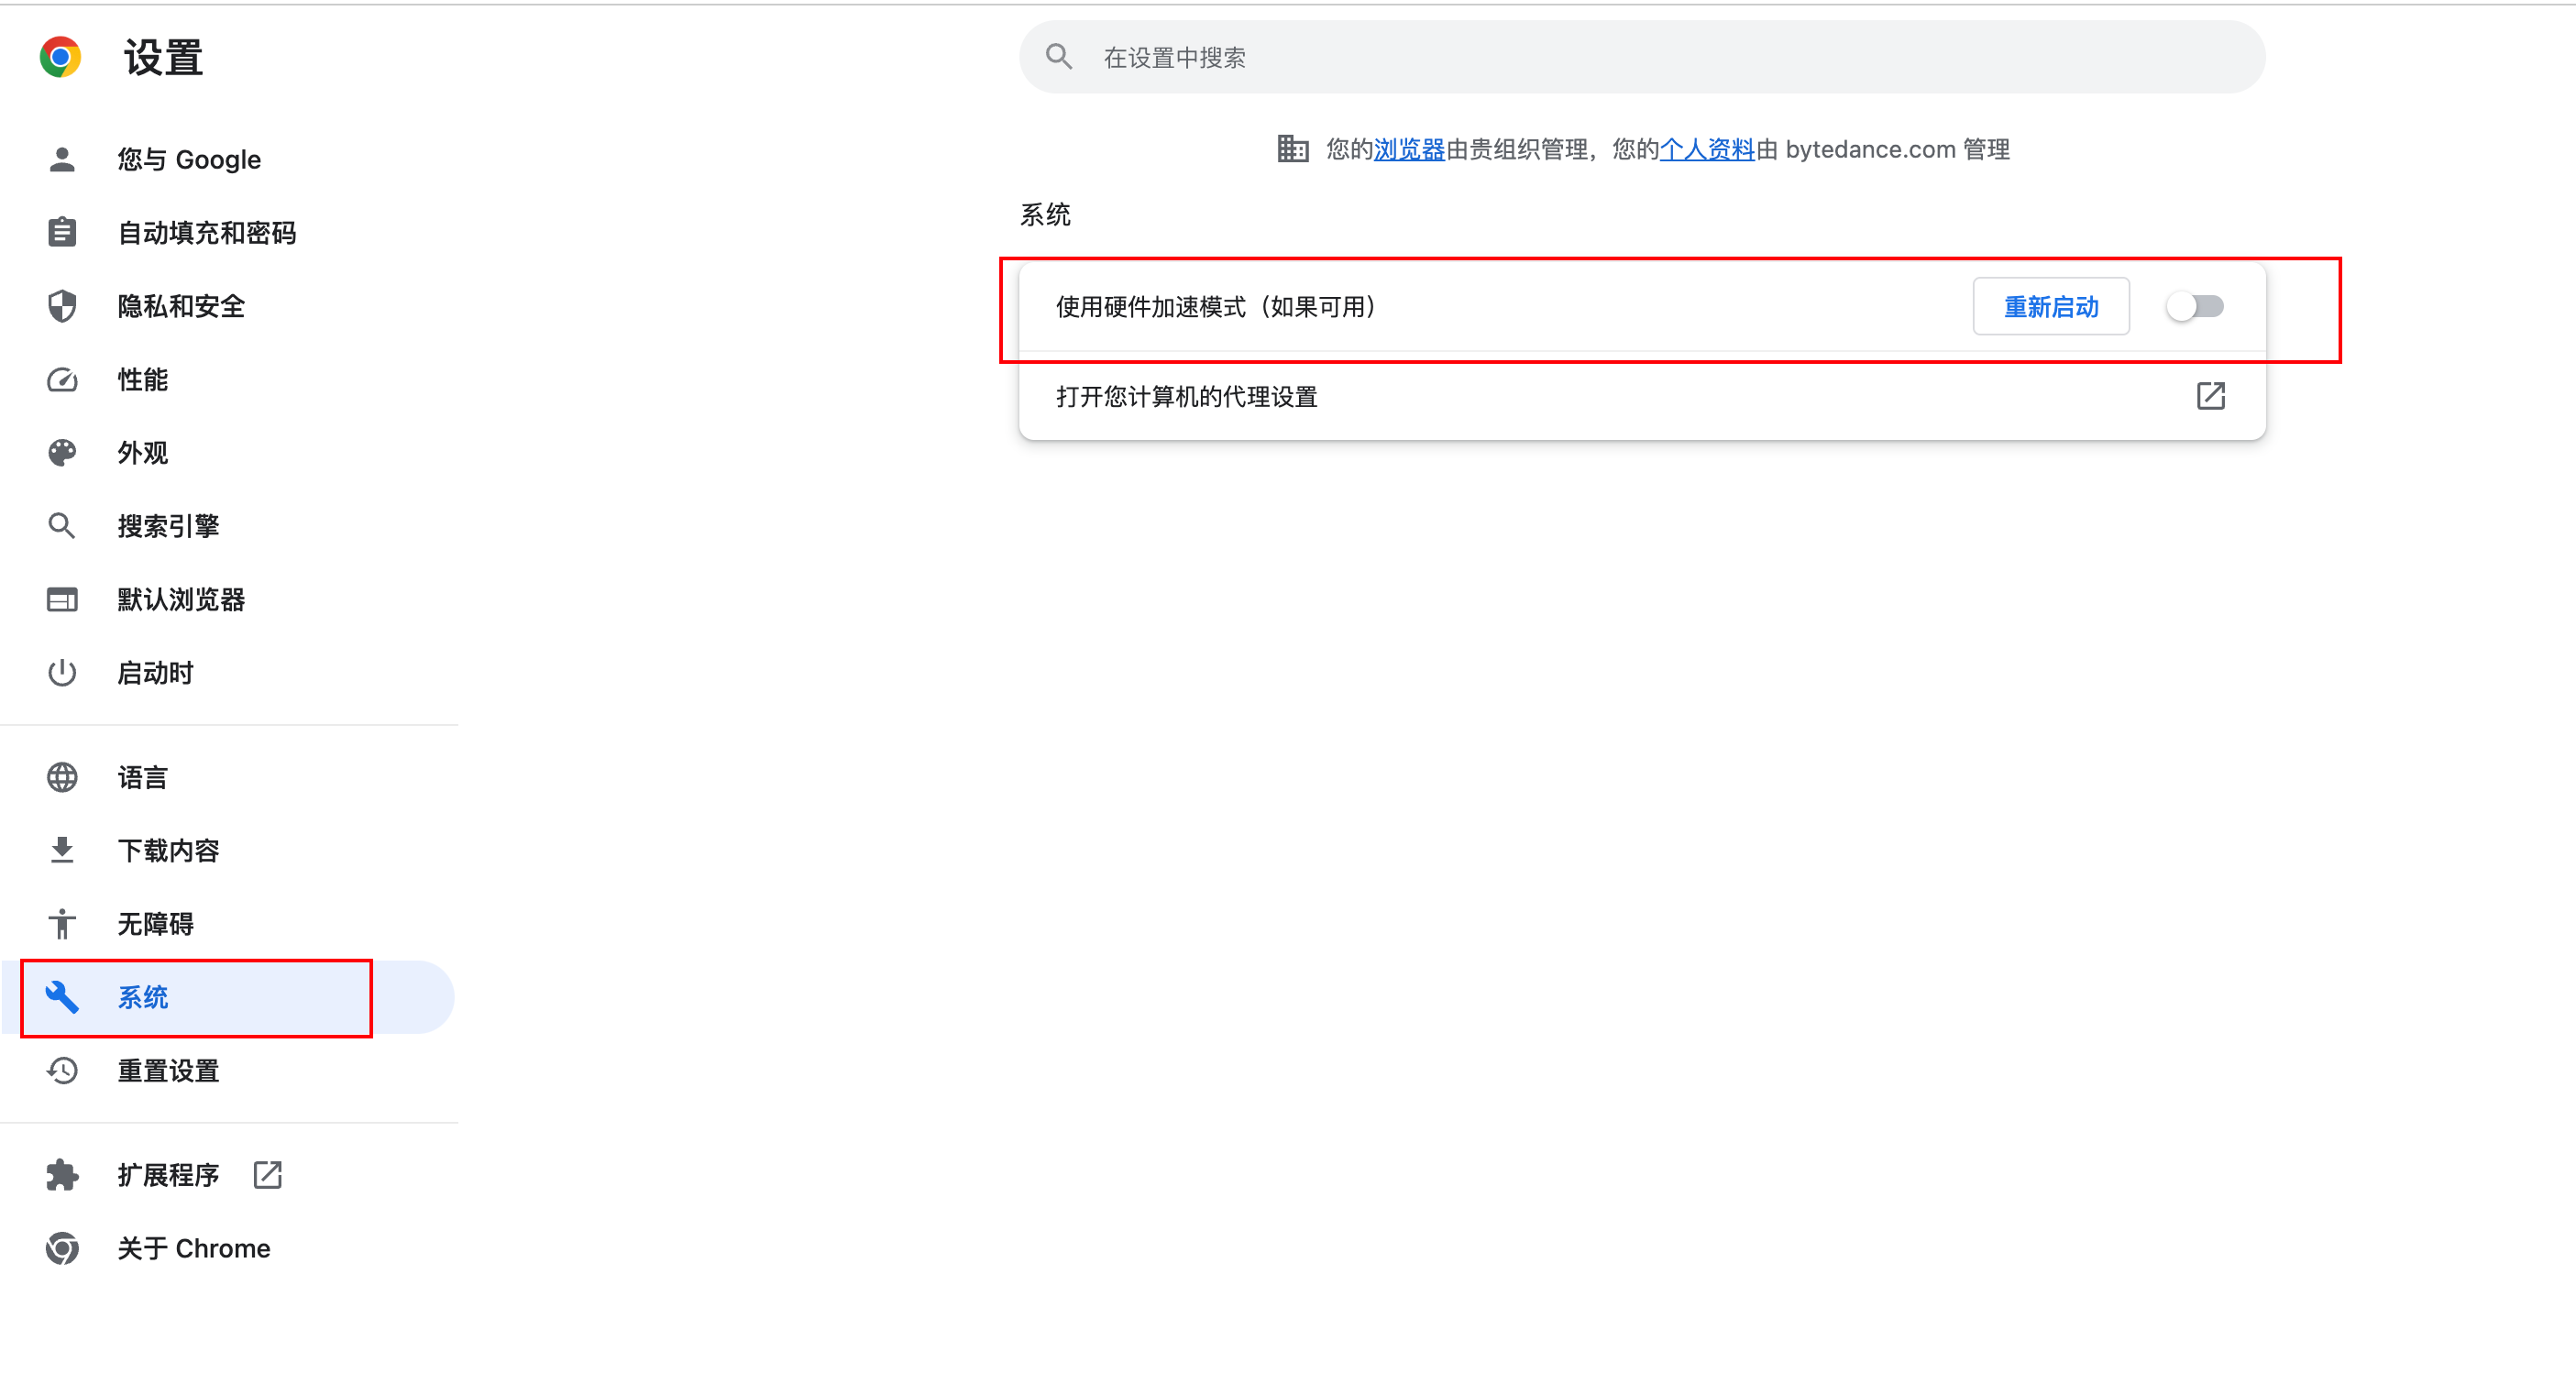This screenshot has height=1384, width=2576.
Task: Toggle the 使用硬件加速模式 switch
Action: coord(2195,307)
